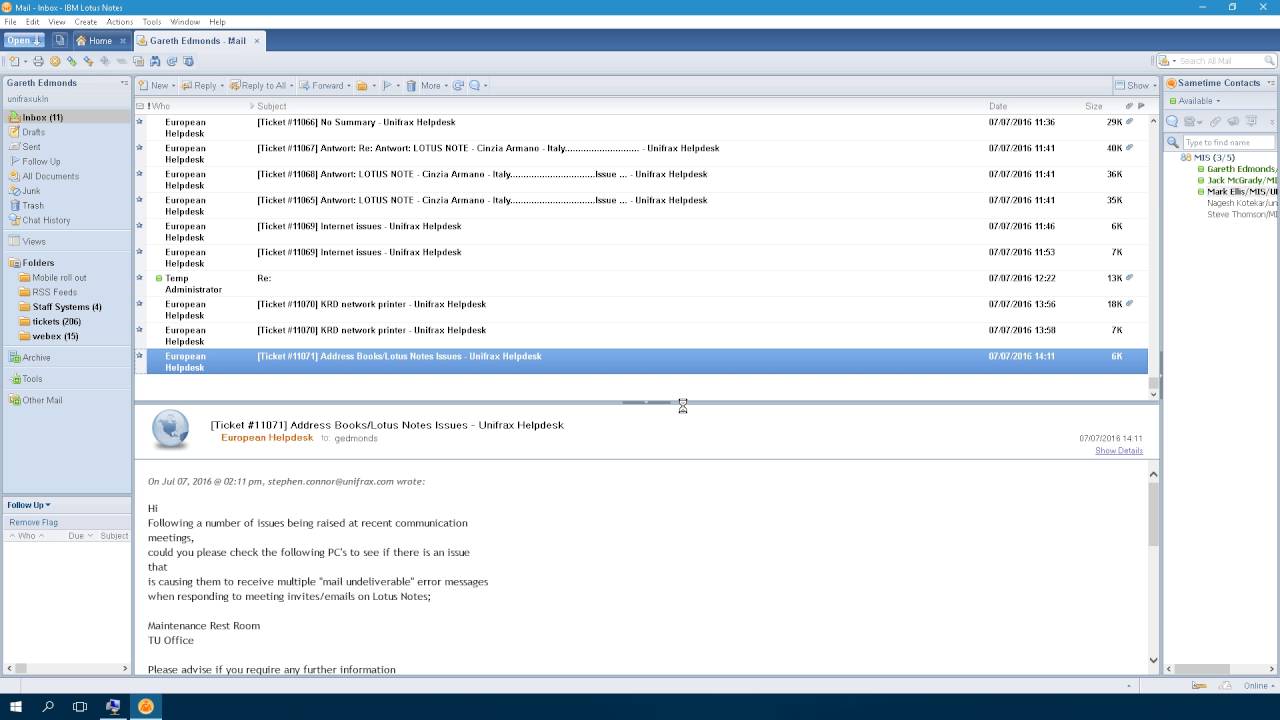Sort by the Date column header
This screenshot has width=1280, height=720.
[x=998, y=106]
